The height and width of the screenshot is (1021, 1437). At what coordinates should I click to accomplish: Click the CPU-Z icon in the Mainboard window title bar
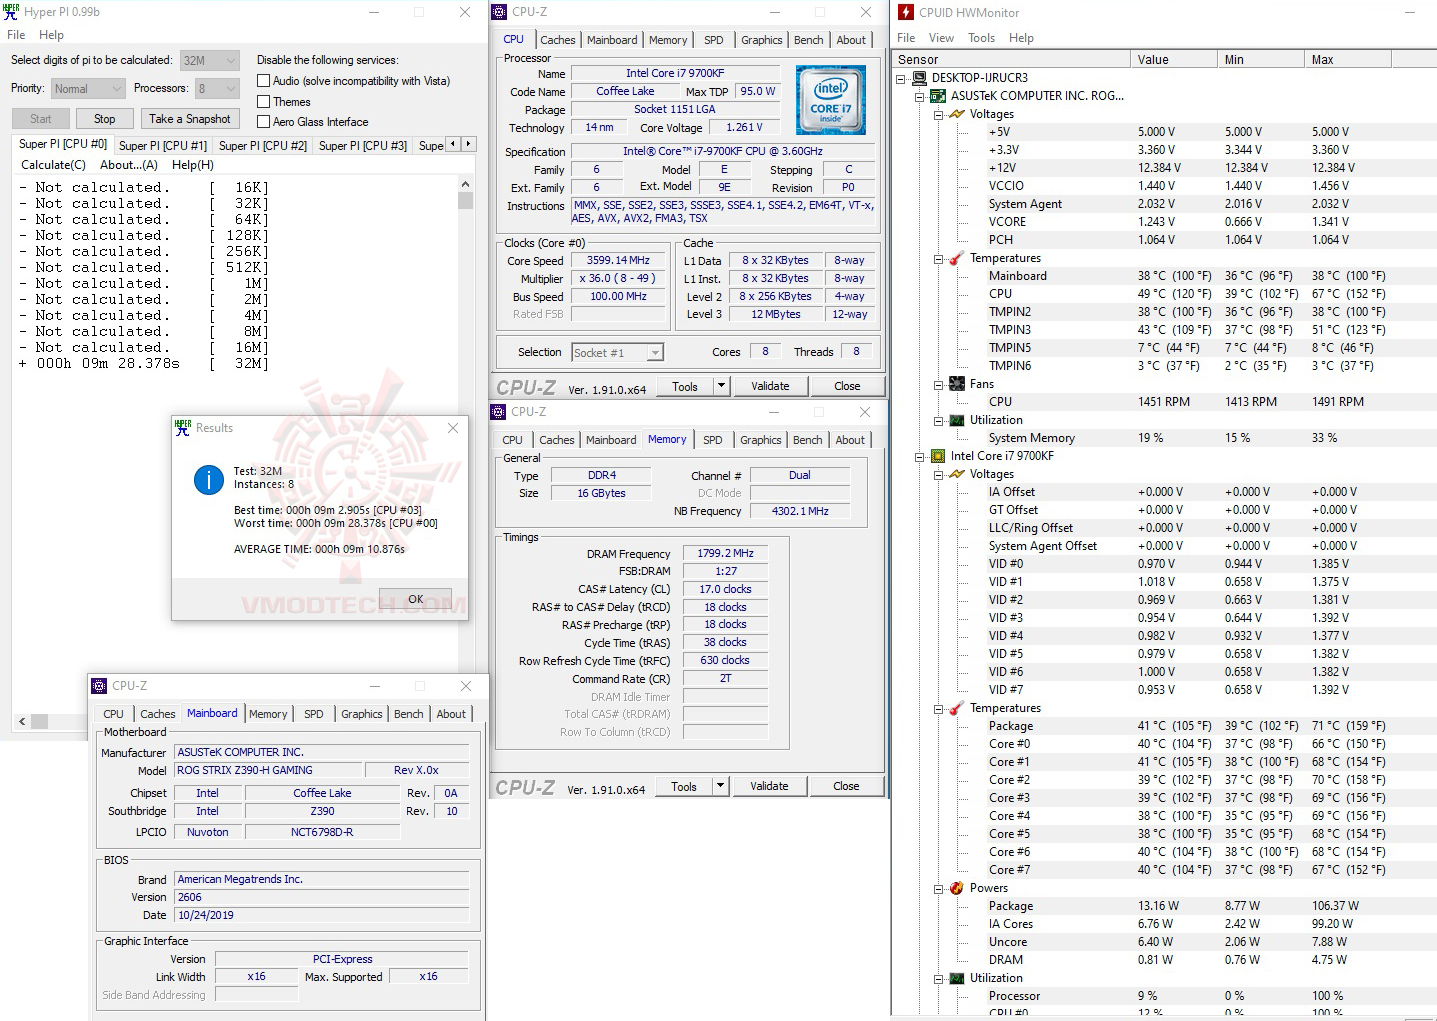tap(99, 686)
